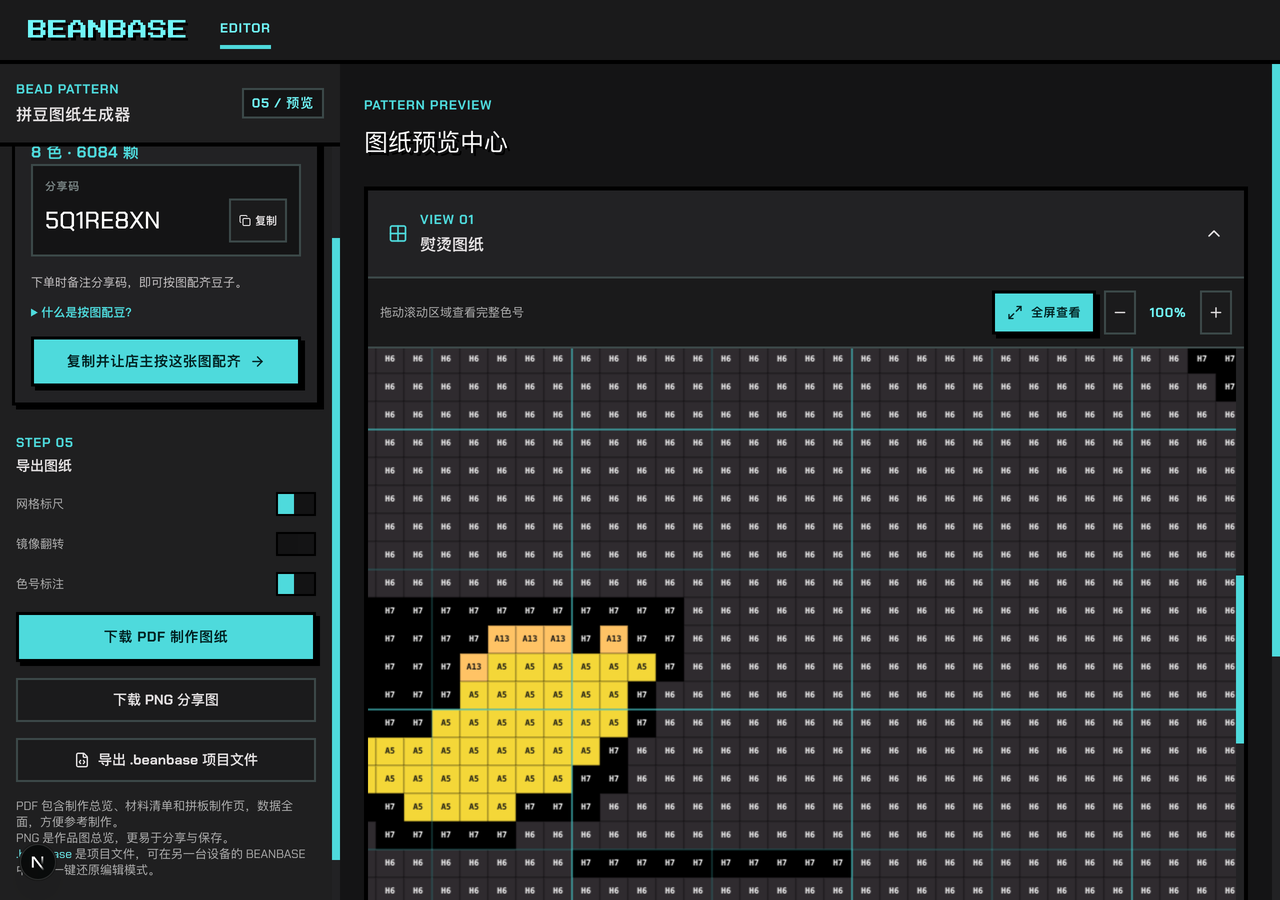This screenshot has height=900, width=1280.
Task: Toggle the 网格标尺 switch
Action: [296, 504]
